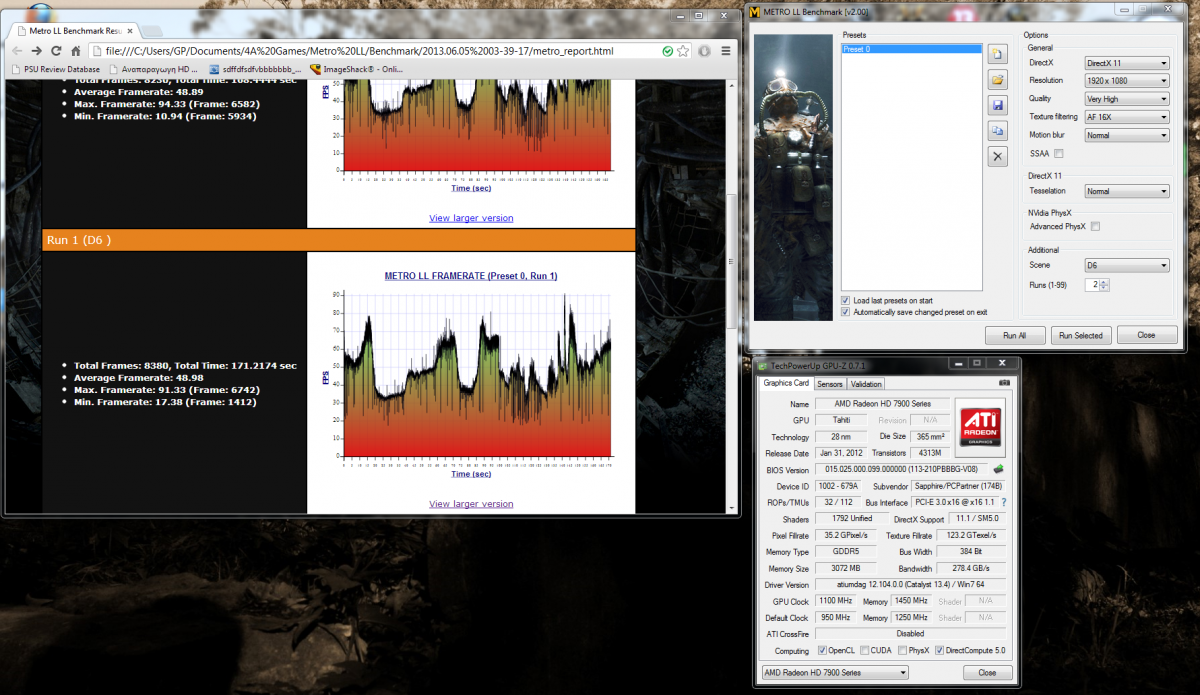Viewport: 1200px width, 695px height.
Task: Open the PSU Review Database bookmark
Action: pos(55,69)
